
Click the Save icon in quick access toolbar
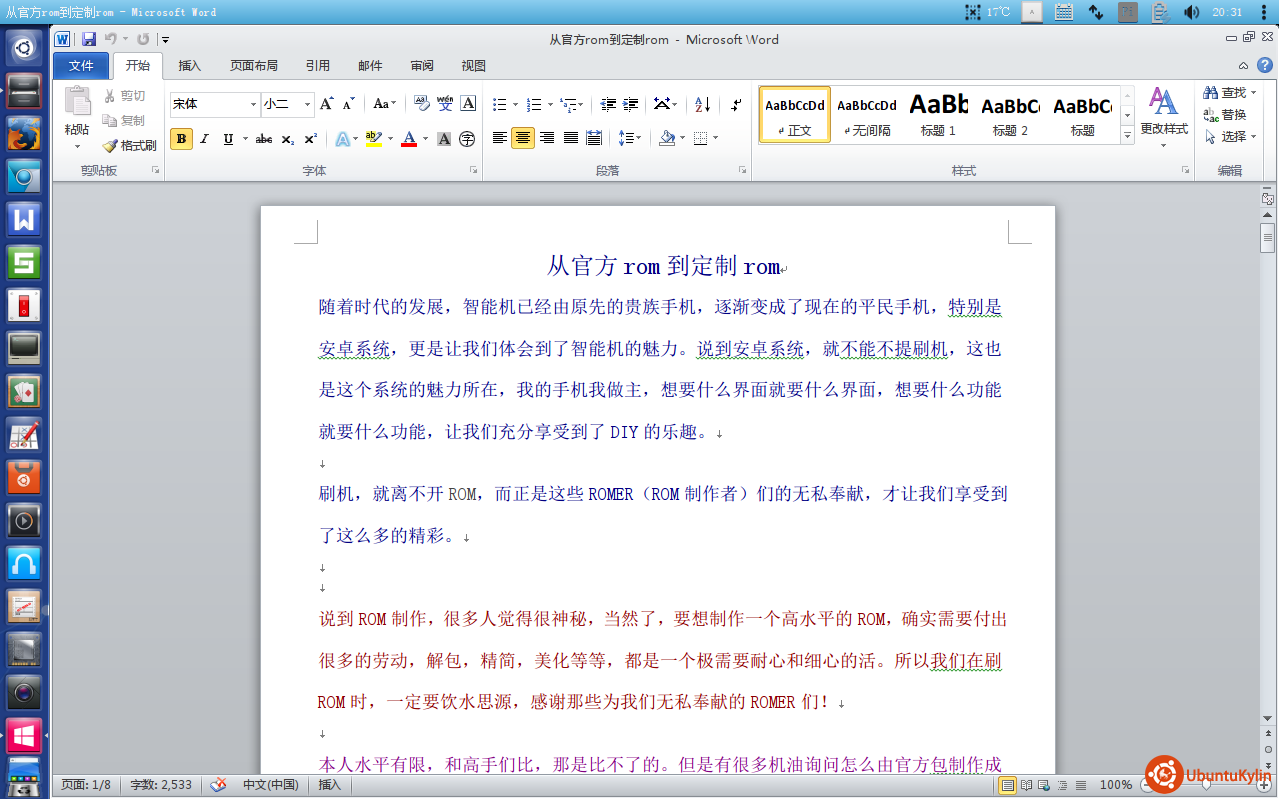(89, 39)
